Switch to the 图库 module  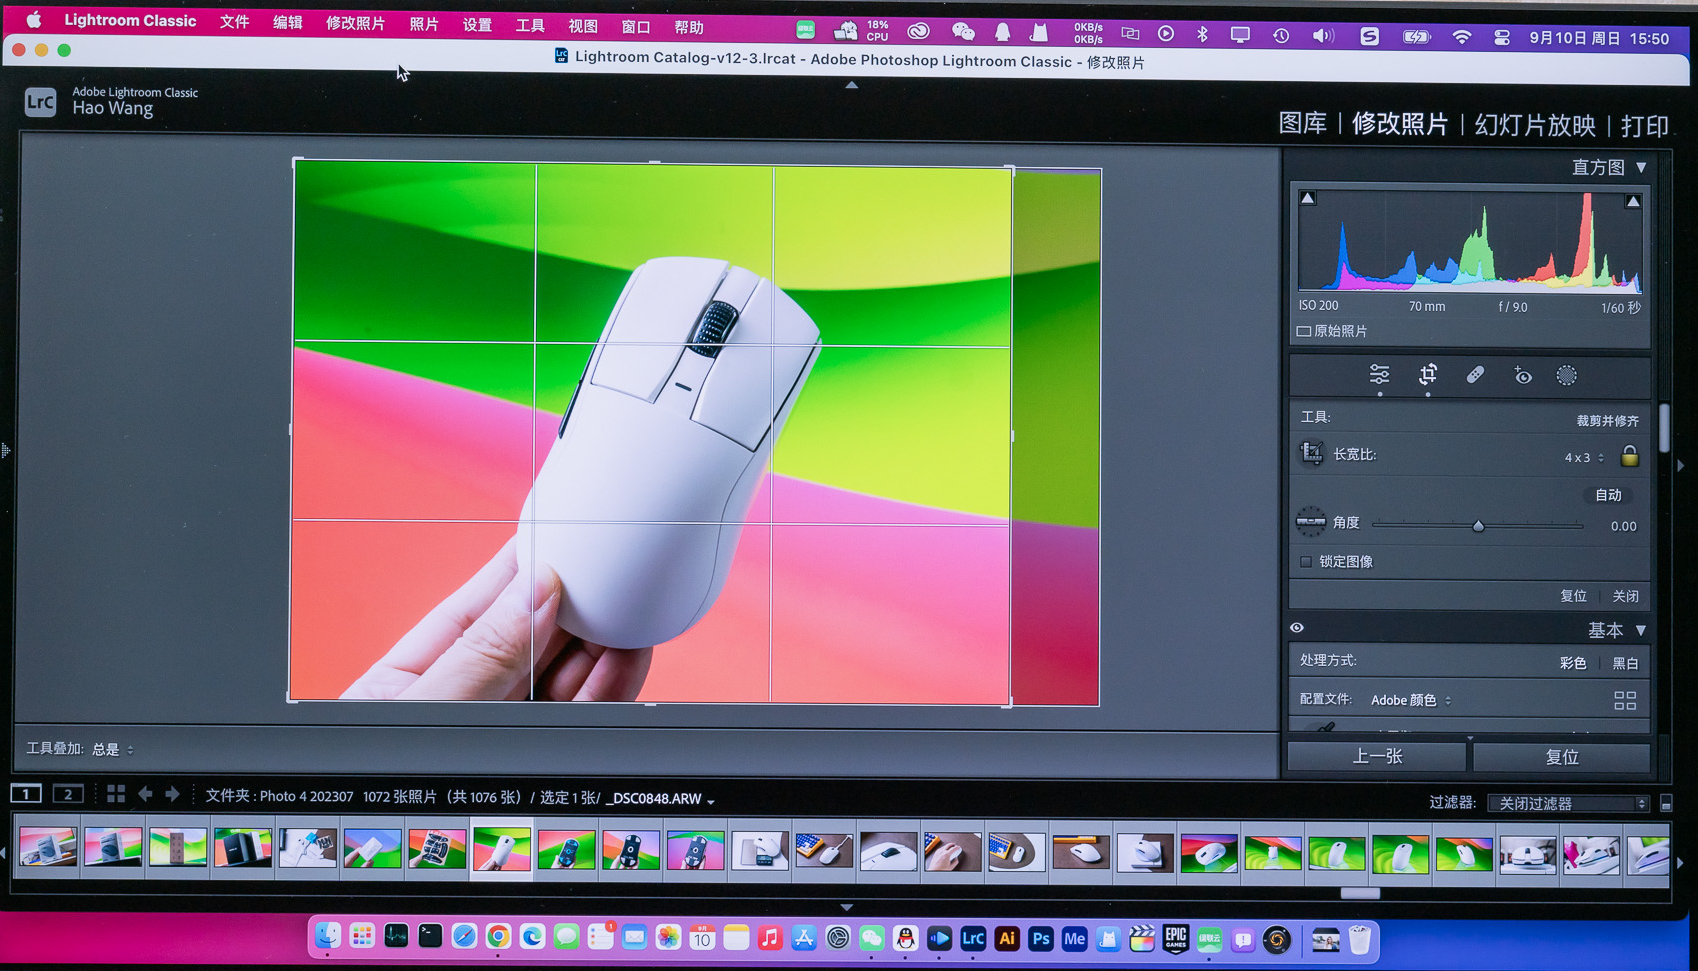pos(1302,124)
